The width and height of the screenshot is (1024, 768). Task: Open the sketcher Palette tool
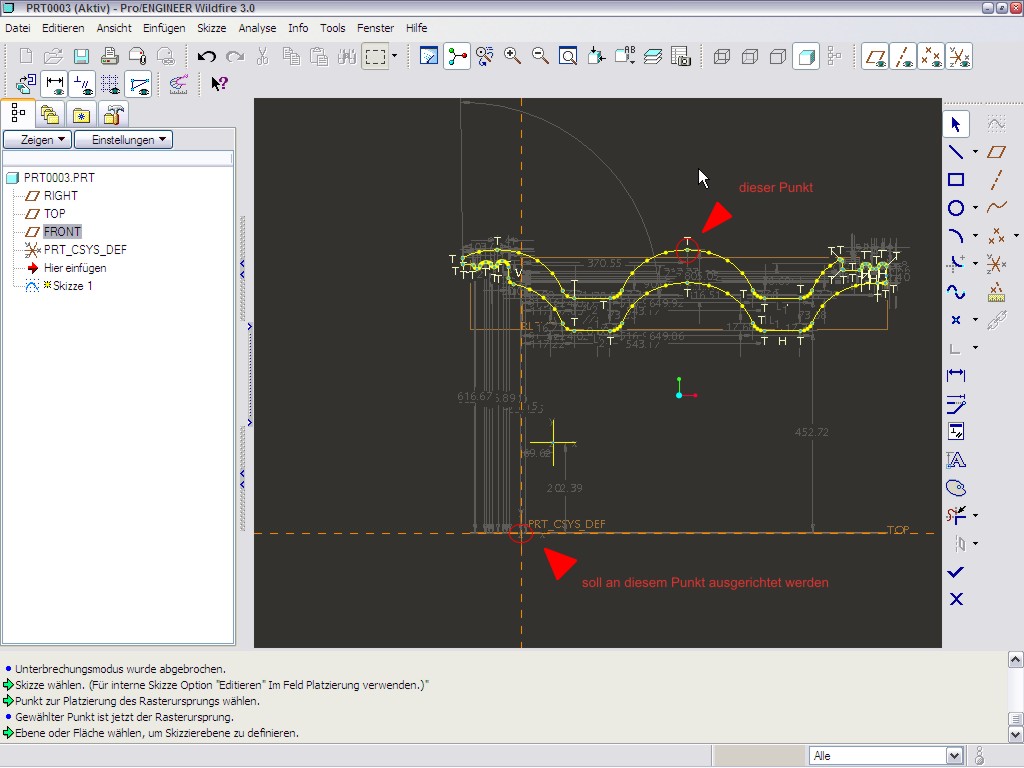(x=956, y=488)
